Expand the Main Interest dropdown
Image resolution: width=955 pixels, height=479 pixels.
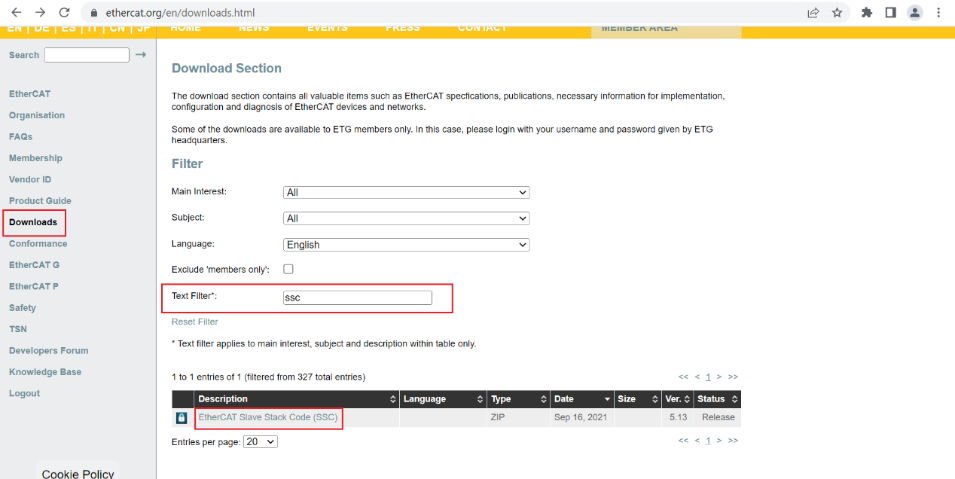pos(406,192)
